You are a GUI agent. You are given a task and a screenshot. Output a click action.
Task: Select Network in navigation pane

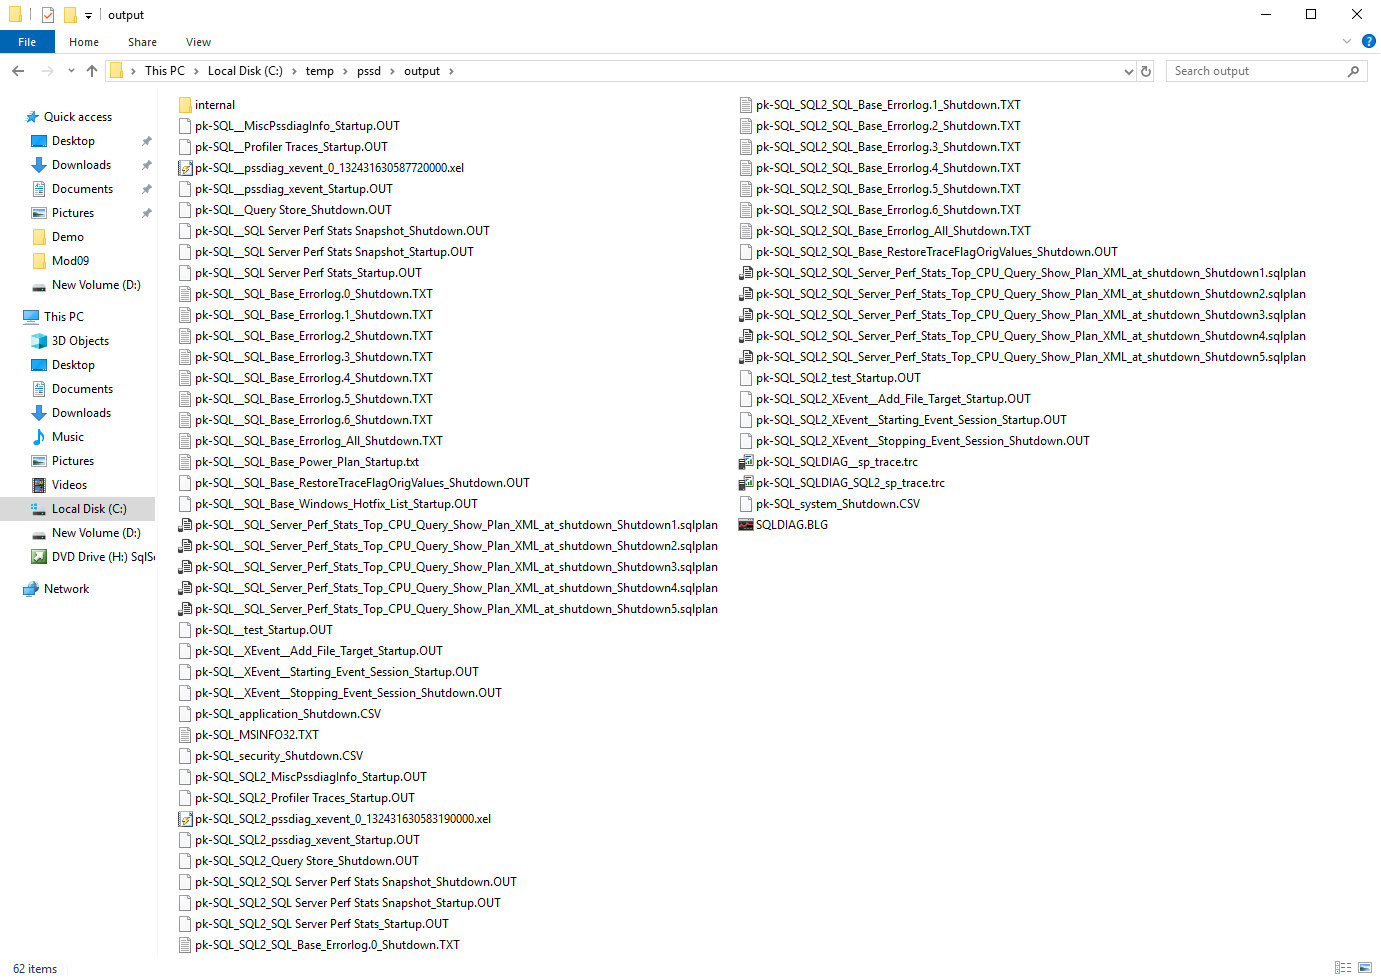coord(66,589)
